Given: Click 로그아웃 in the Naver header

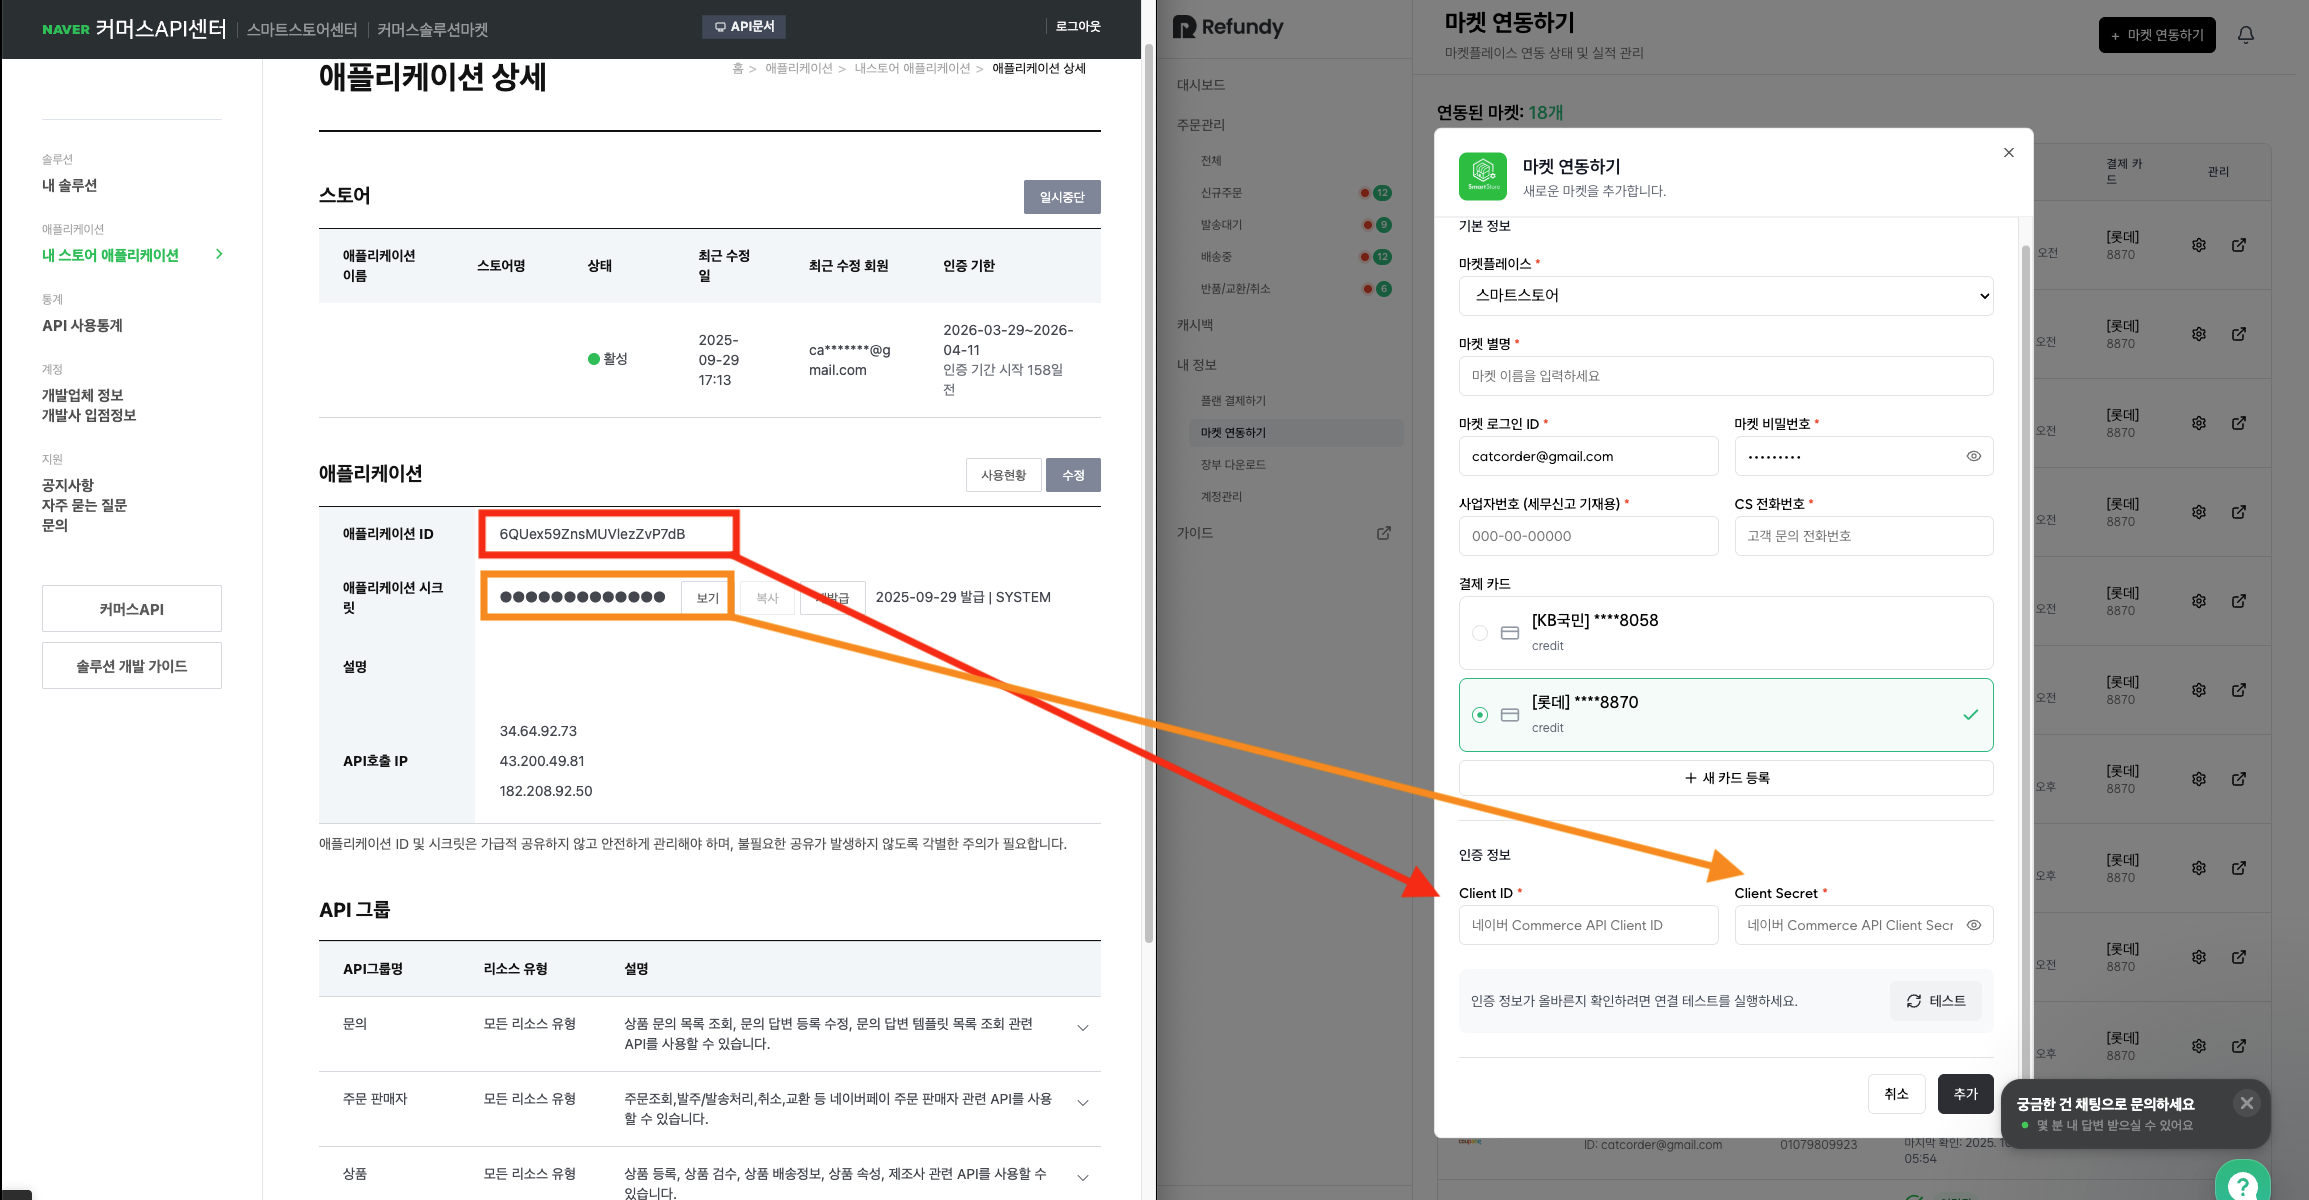Looking at the screenshot, I should point(1078,27).
